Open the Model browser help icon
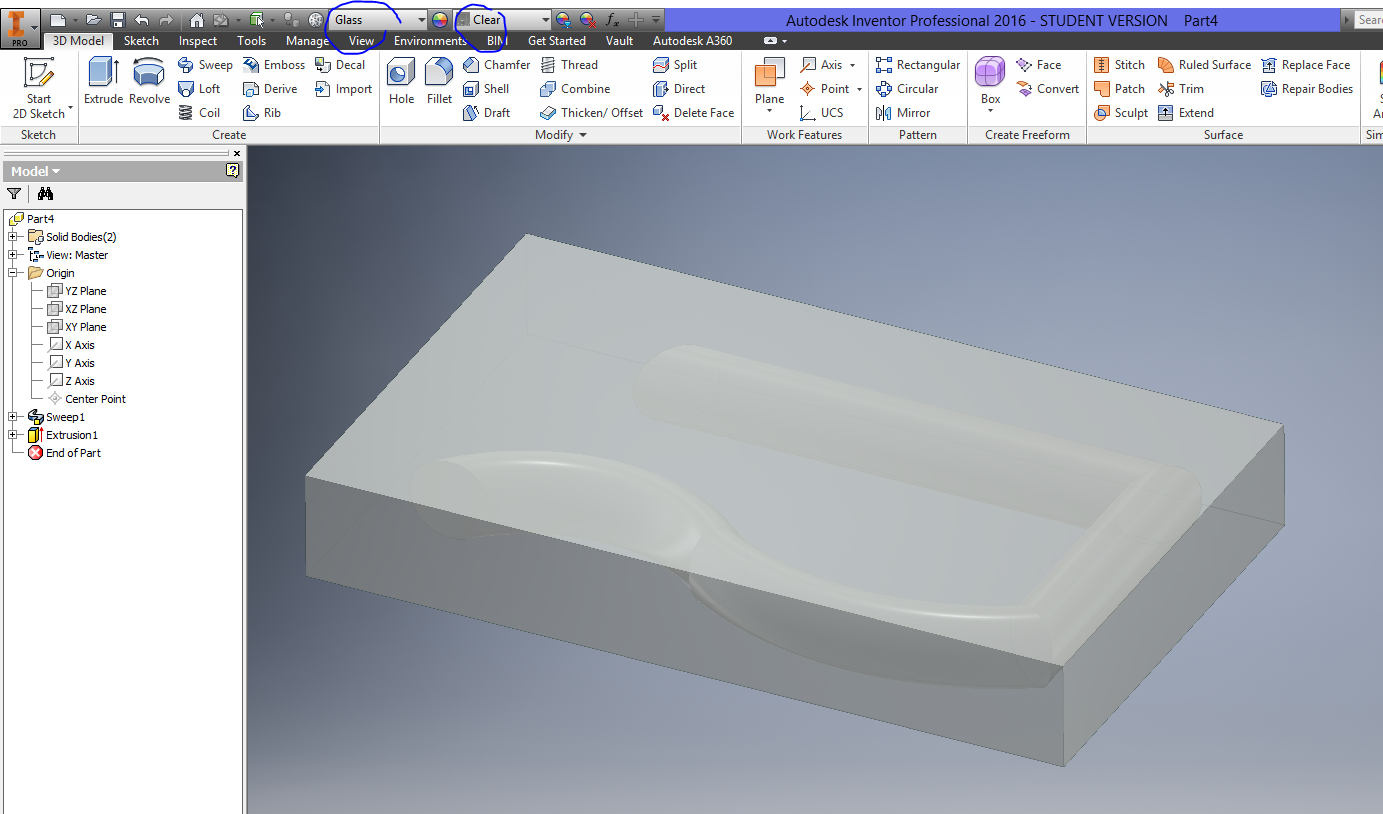Viewport: 1383px width, 814px height. click(233, 171)
